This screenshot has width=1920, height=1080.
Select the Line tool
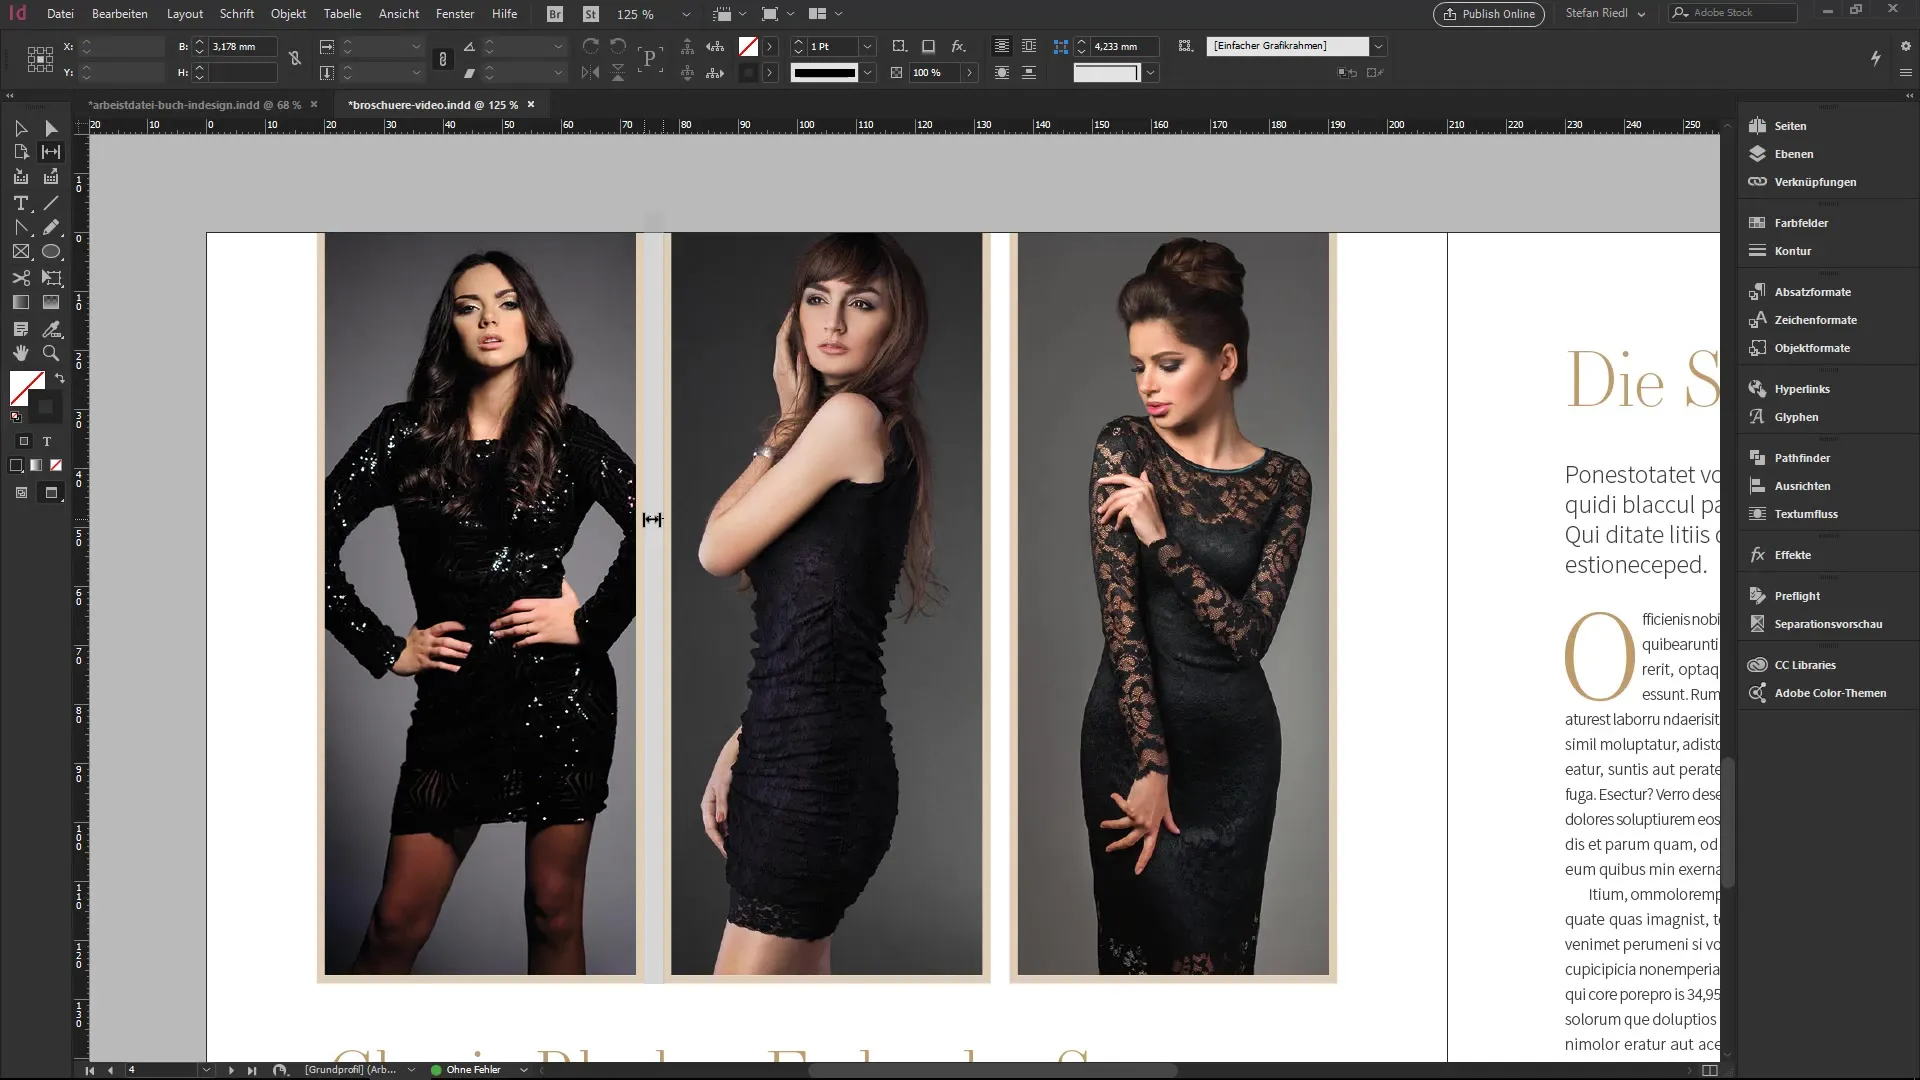pyautogui.click(x=51, y=203)
